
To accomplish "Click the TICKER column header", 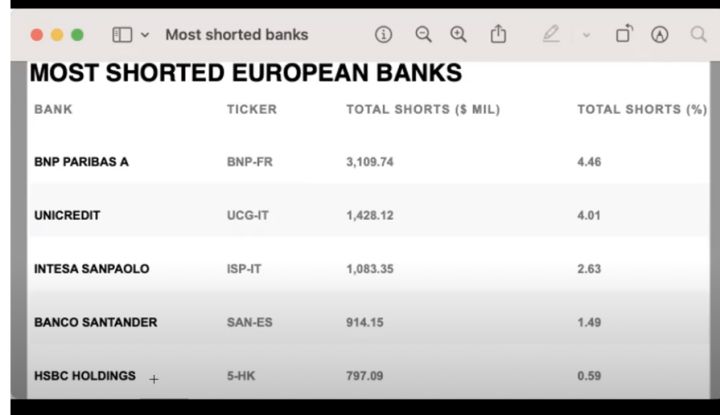I will 251,109.
